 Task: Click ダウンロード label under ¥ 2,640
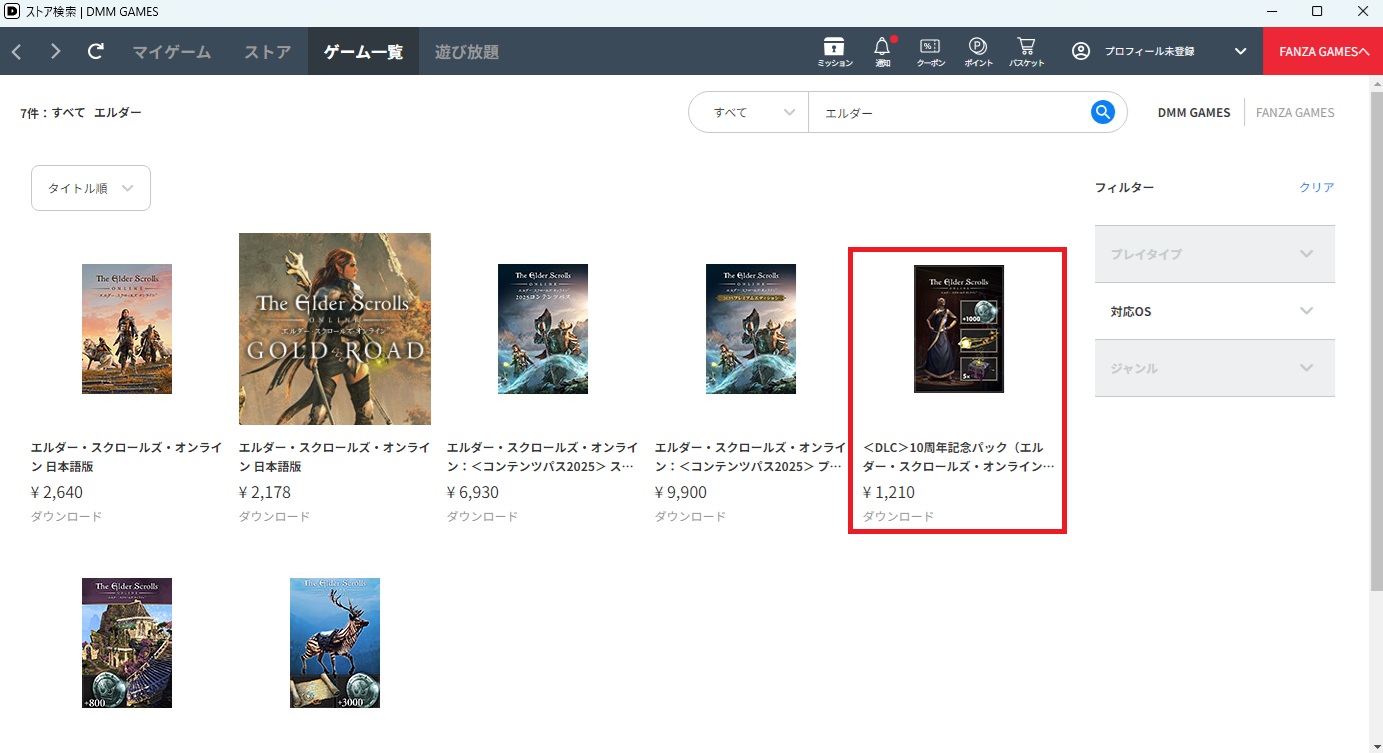66,517
